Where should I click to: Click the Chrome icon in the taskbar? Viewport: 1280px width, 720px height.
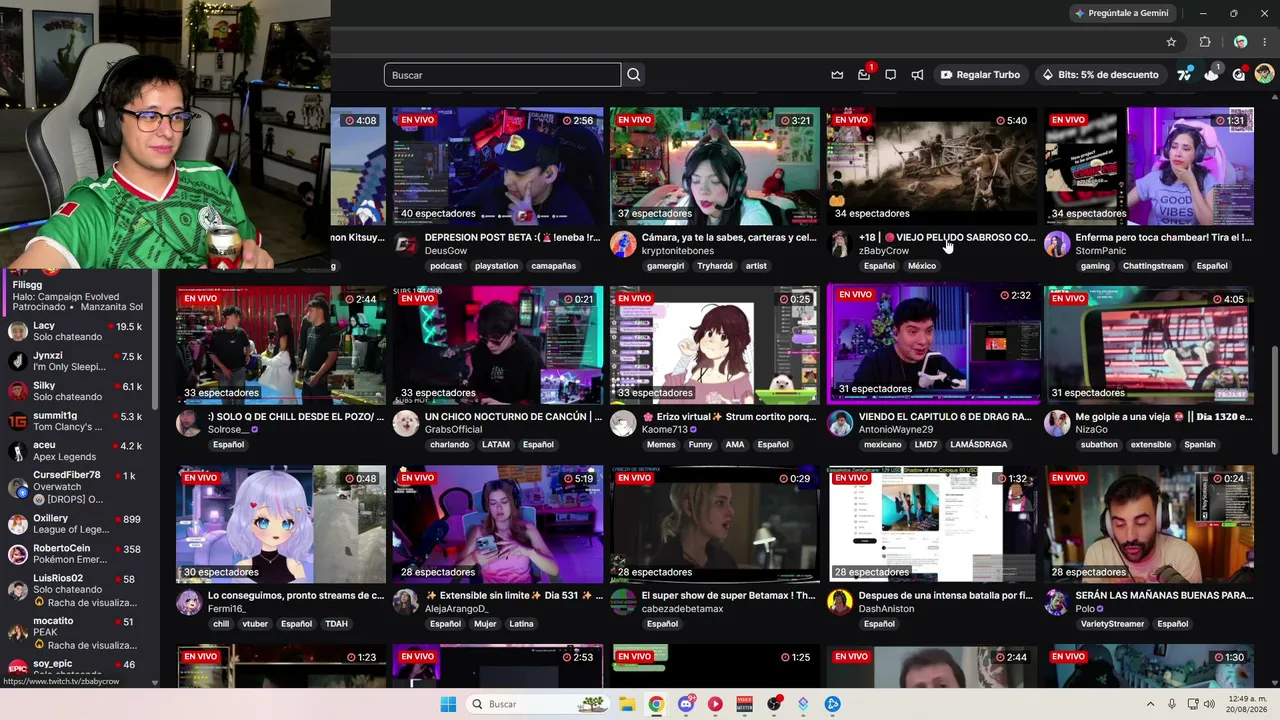pyautogui.click(x=656, y=704)
